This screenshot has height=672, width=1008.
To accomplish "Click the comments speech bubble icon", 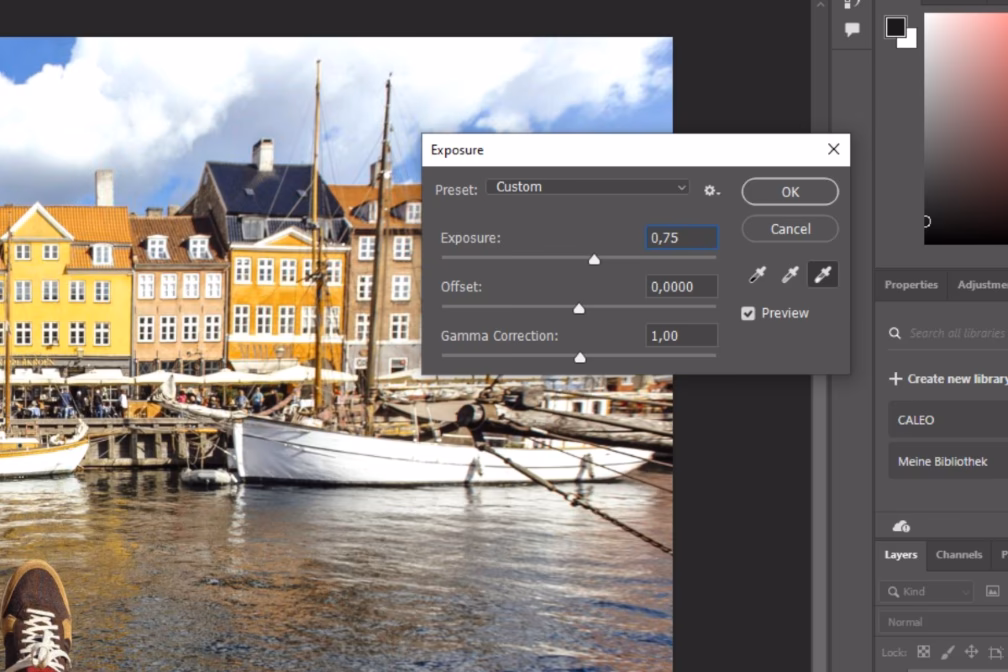I will tap(852, 30).
